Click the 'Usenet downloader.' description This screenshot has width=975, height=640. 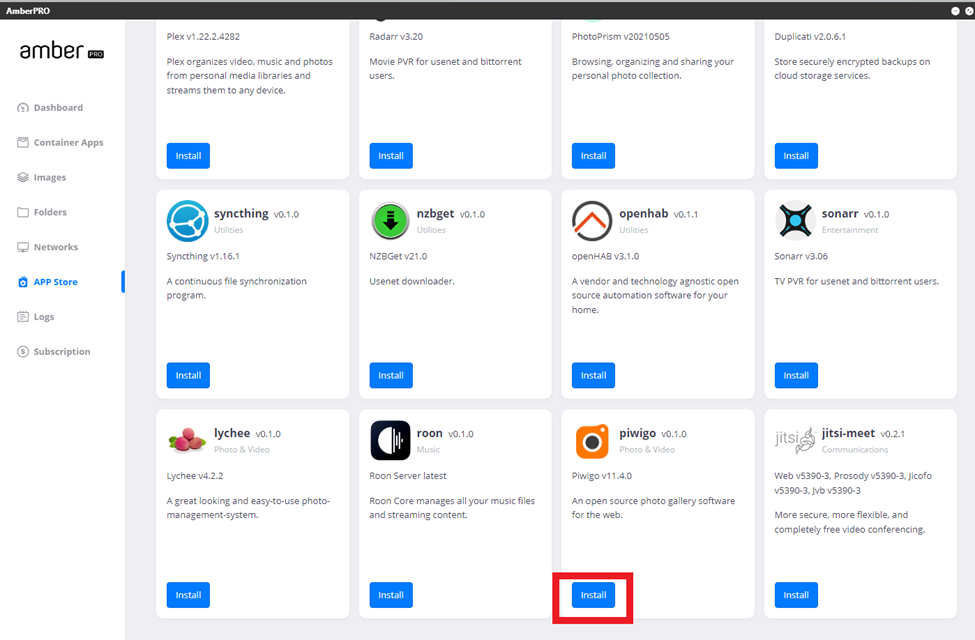click(x=412, y=281)
